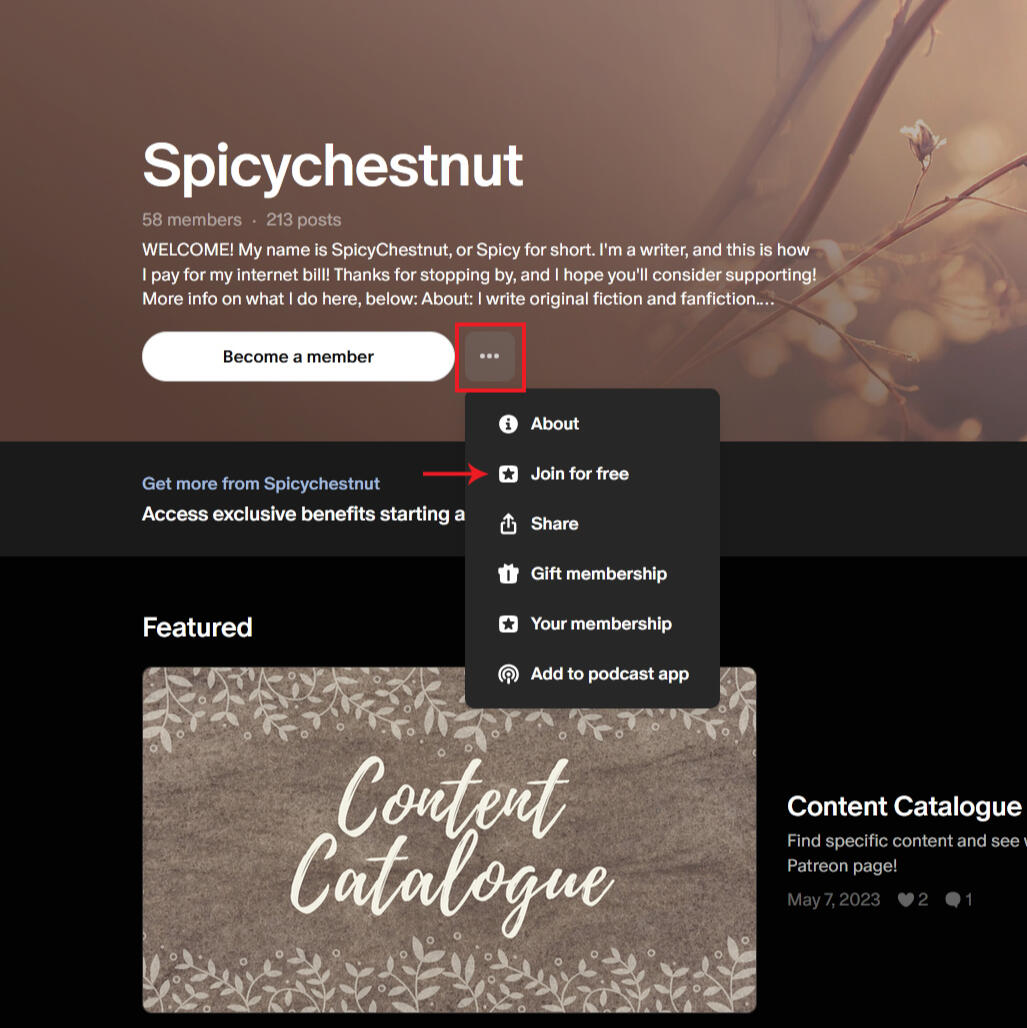
Task: Click the Become a member button
Action: (298, 357)
